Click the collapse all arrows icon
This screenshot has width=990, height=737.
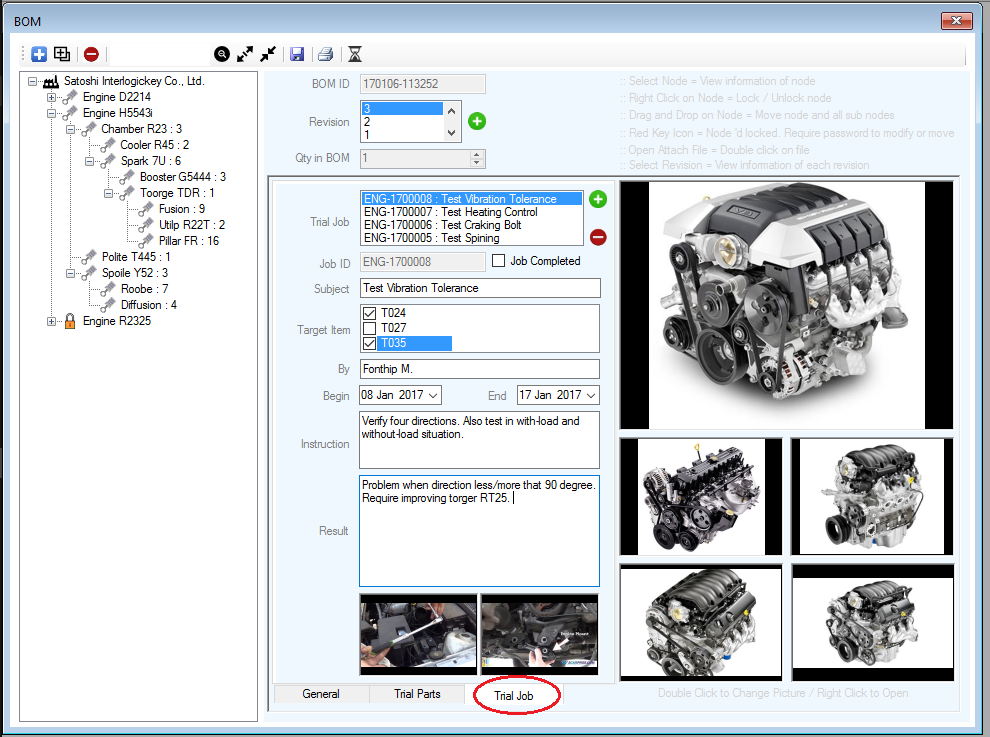(268, 55)
